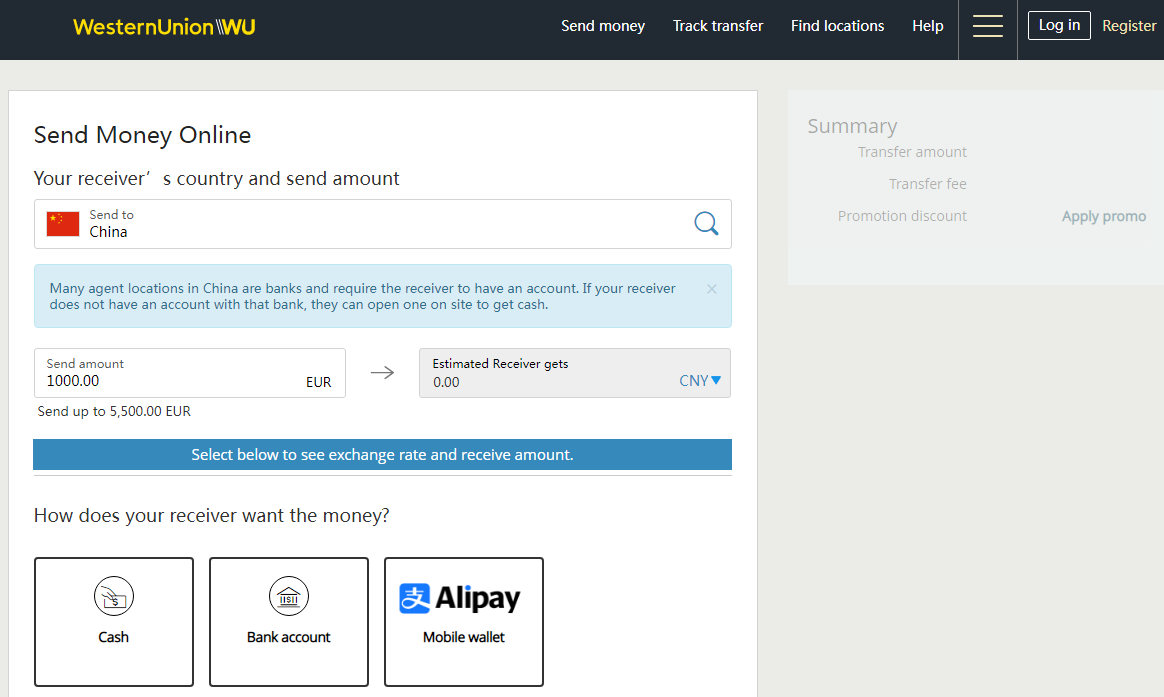The height and width of the screenshot is (697, 1164).
Task: Click the EUR currency label
Action: [x=318, y=382]
